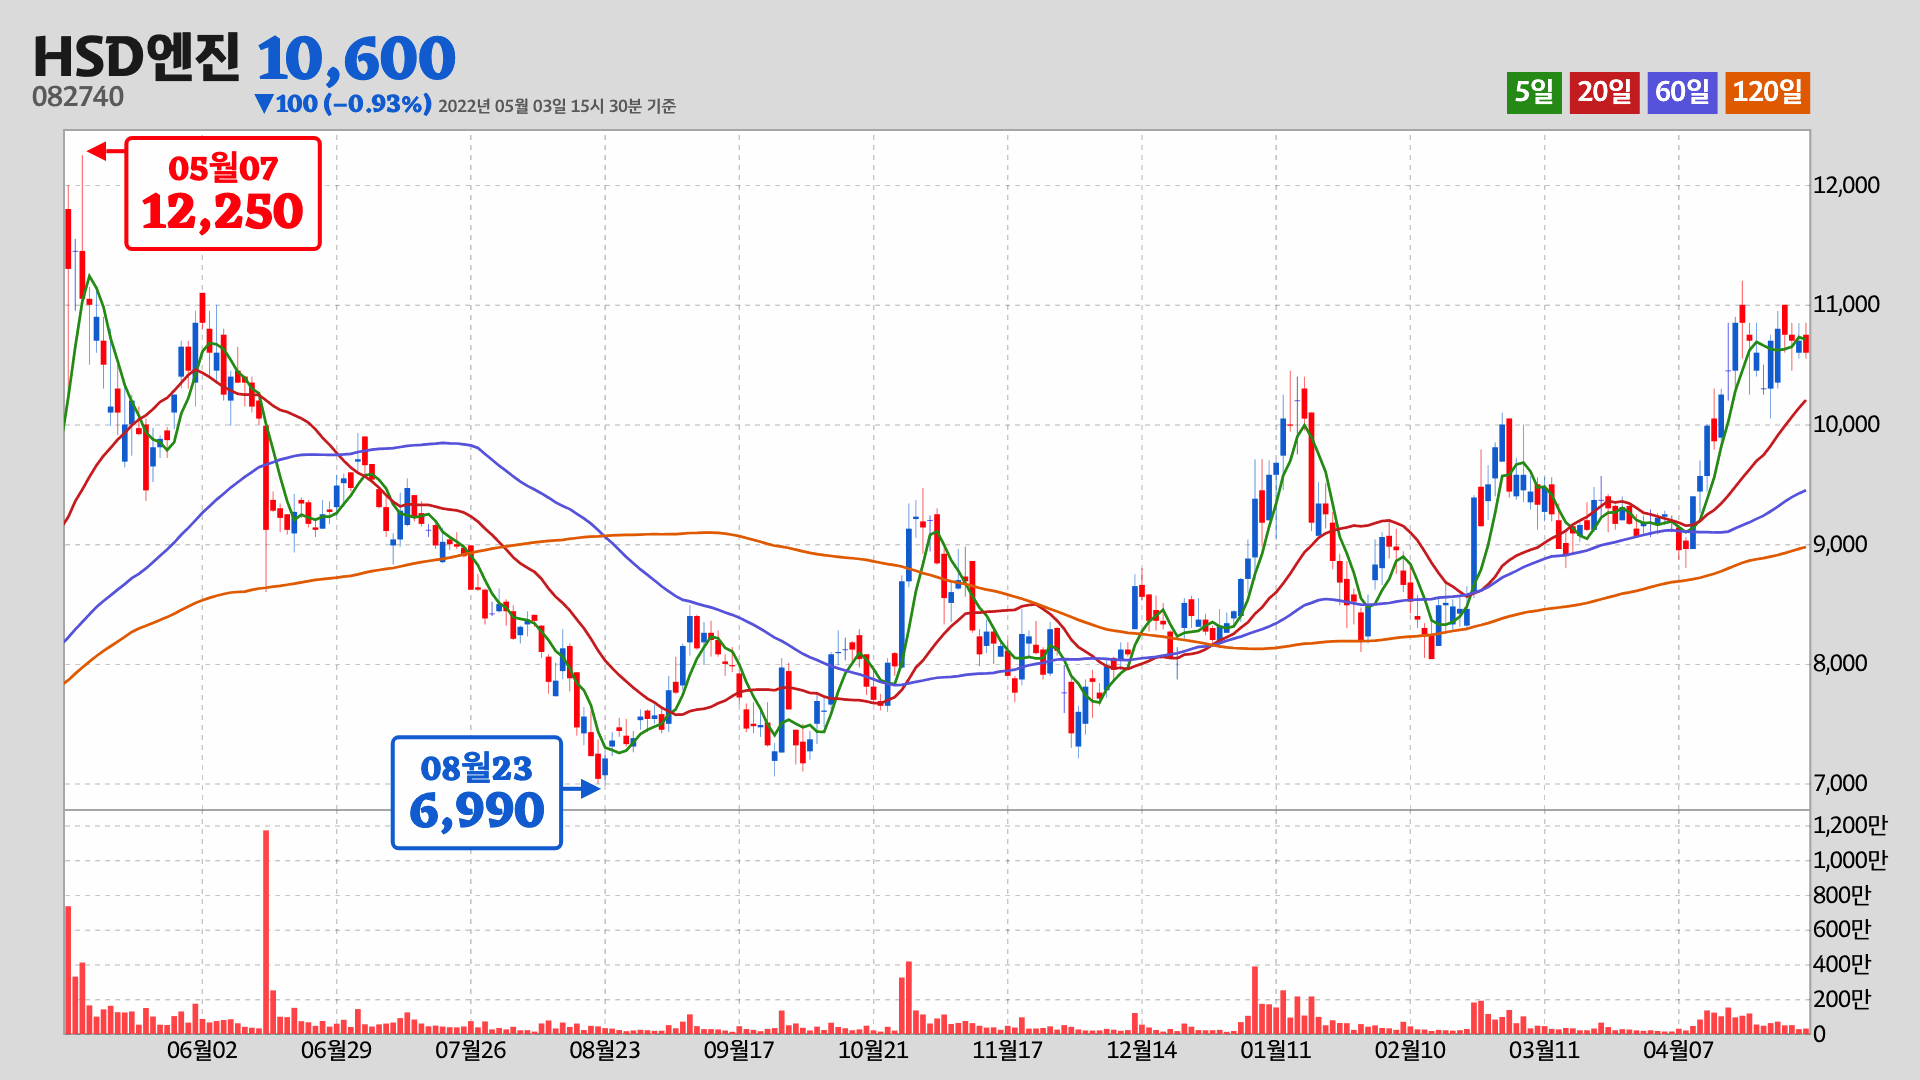1920x1080 pixels.
Task: Click the tall volume spike near 10월21
Action: (x=908, y=998)
